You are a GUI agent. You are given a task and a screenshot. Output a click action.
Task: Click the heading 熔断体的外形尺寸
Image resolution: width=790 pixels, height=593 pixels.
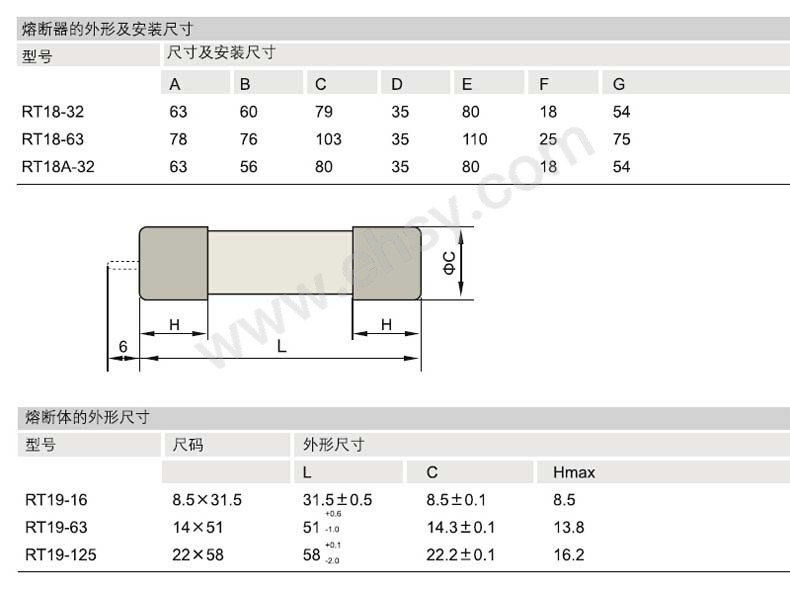(x=87, y=417)
